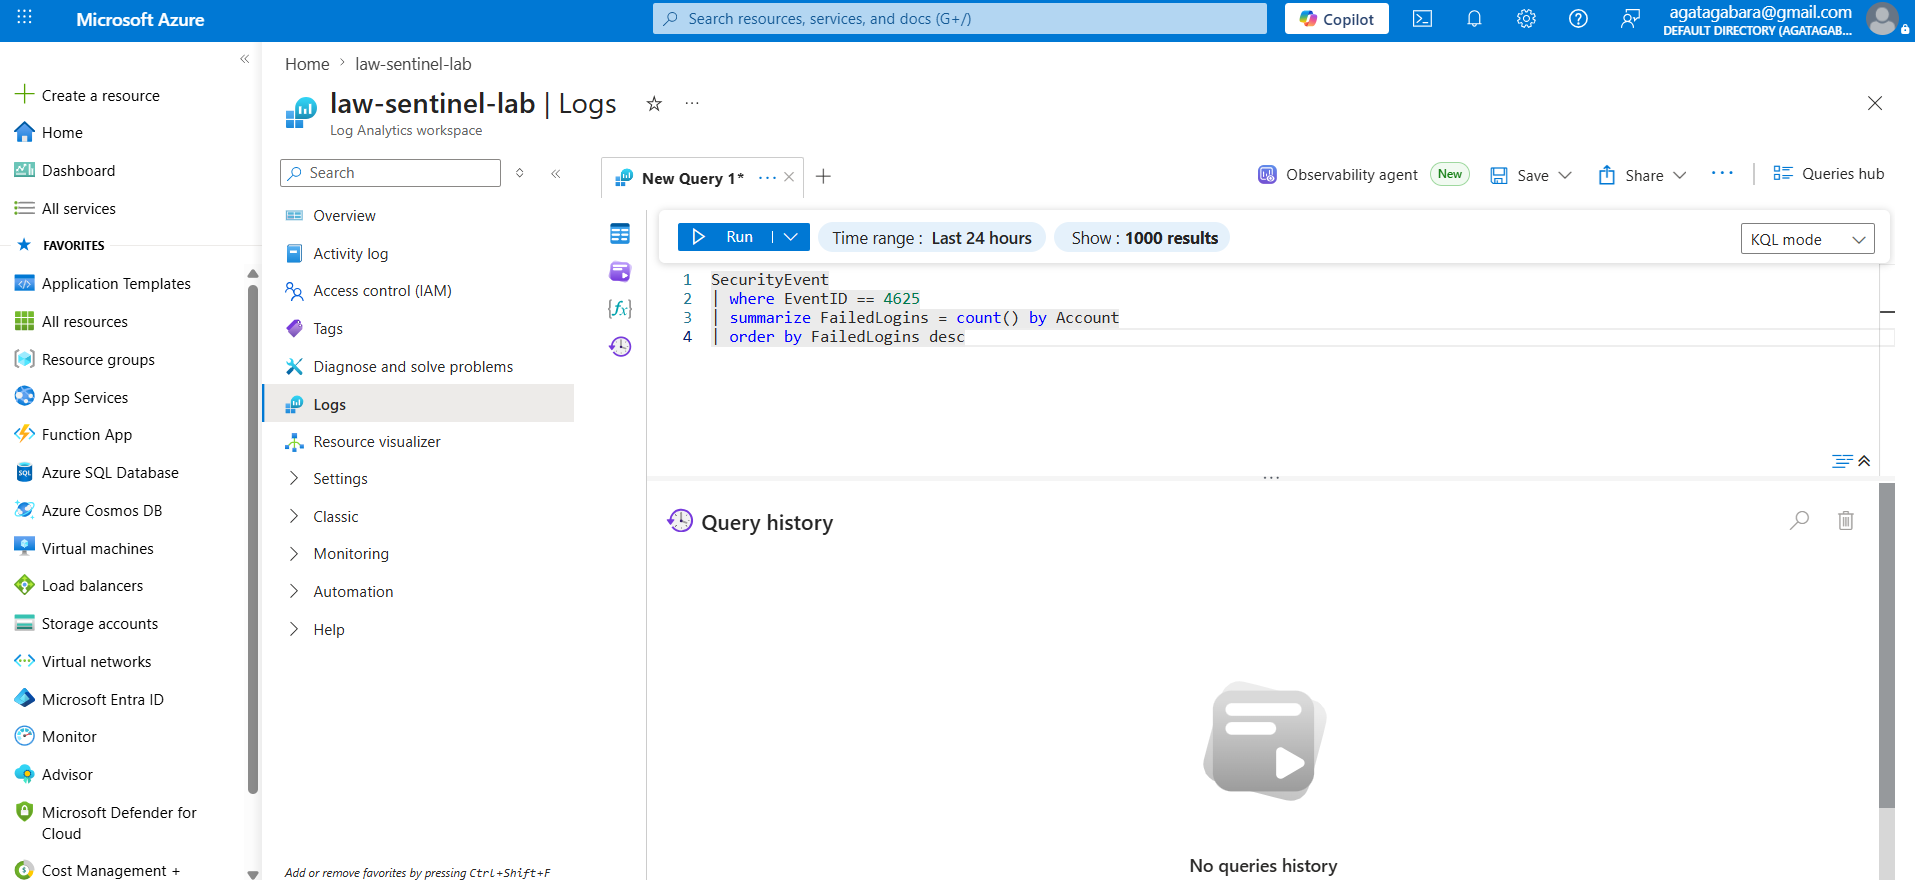Click the format query icon in editor

click(x=1842, y=461)
